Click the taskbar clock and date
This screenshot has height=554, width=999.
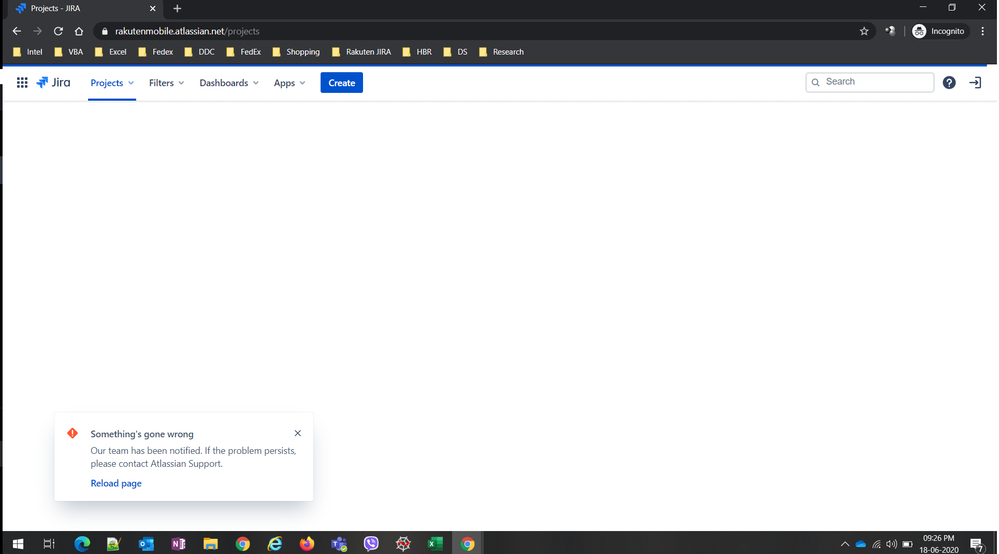(x=939, y=544)
